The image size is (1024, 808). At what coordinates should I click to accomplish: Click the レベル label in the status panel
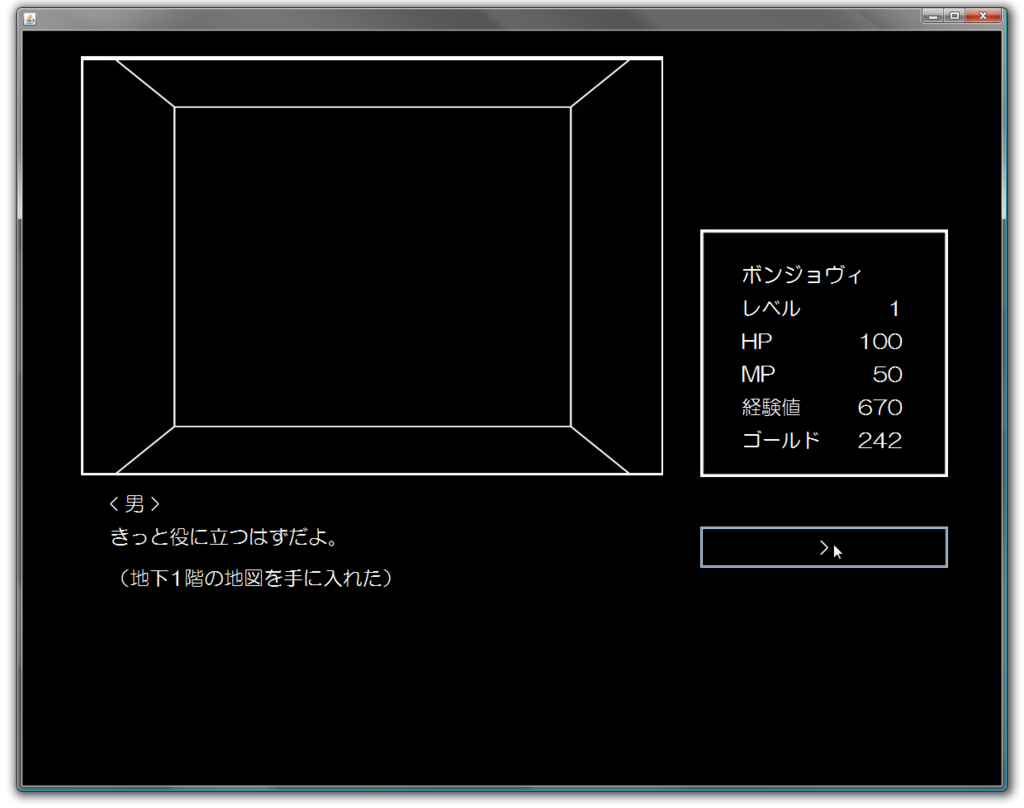(771, 308)
